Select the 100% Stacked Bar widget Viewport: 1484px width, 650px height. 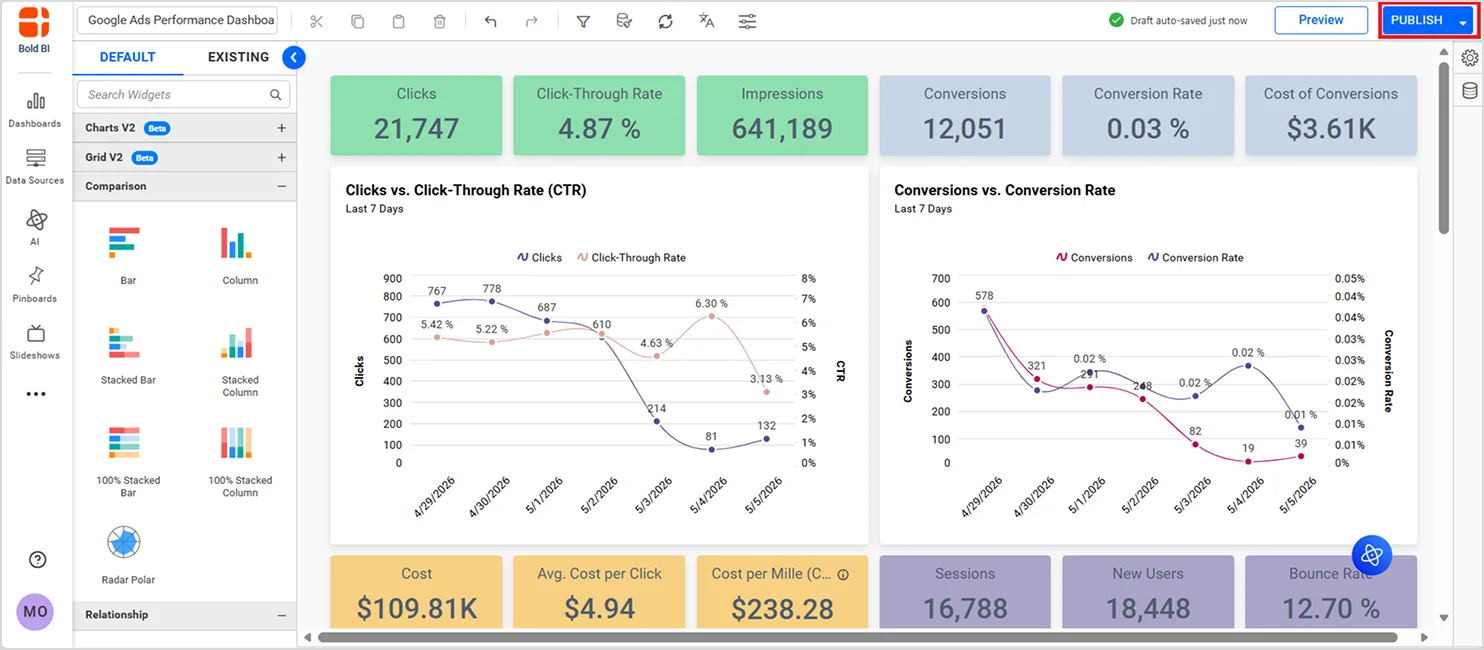point(128,460)
